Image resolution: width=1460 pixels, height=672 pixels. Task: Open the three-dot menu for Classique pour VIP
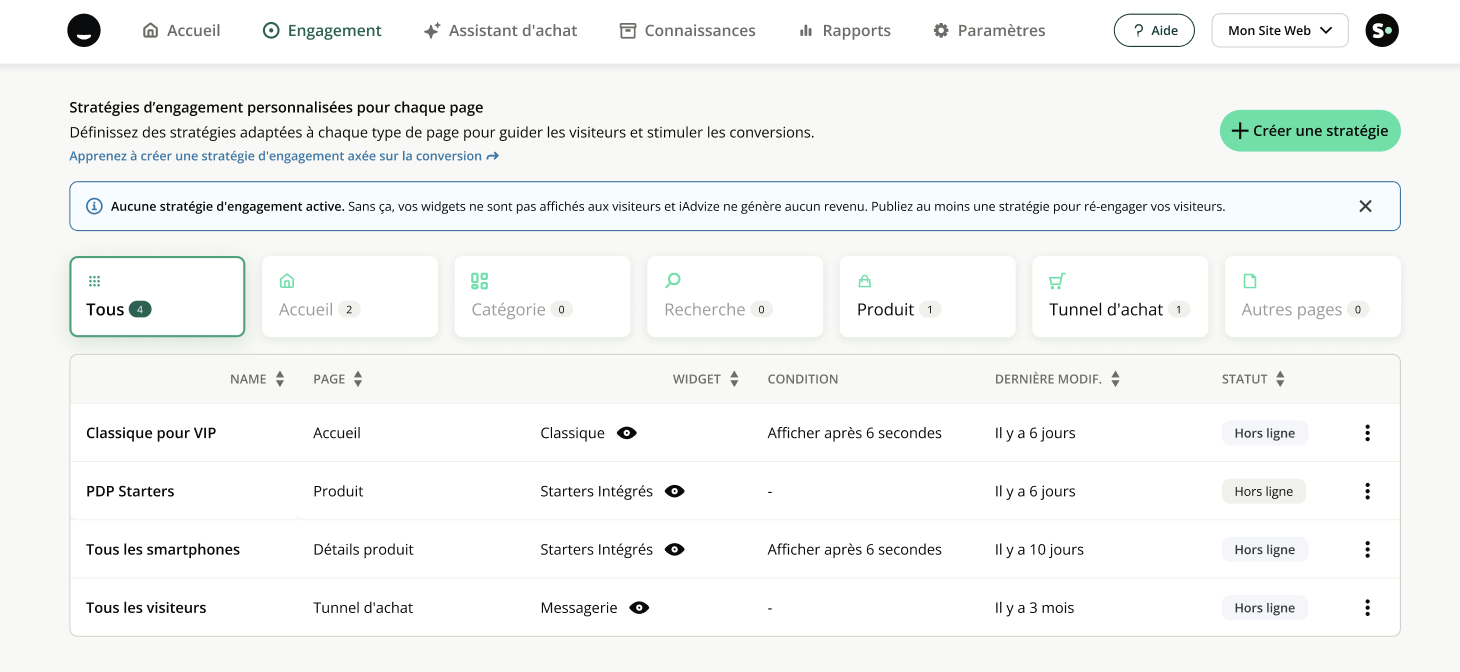click(x=1367, y=433)
